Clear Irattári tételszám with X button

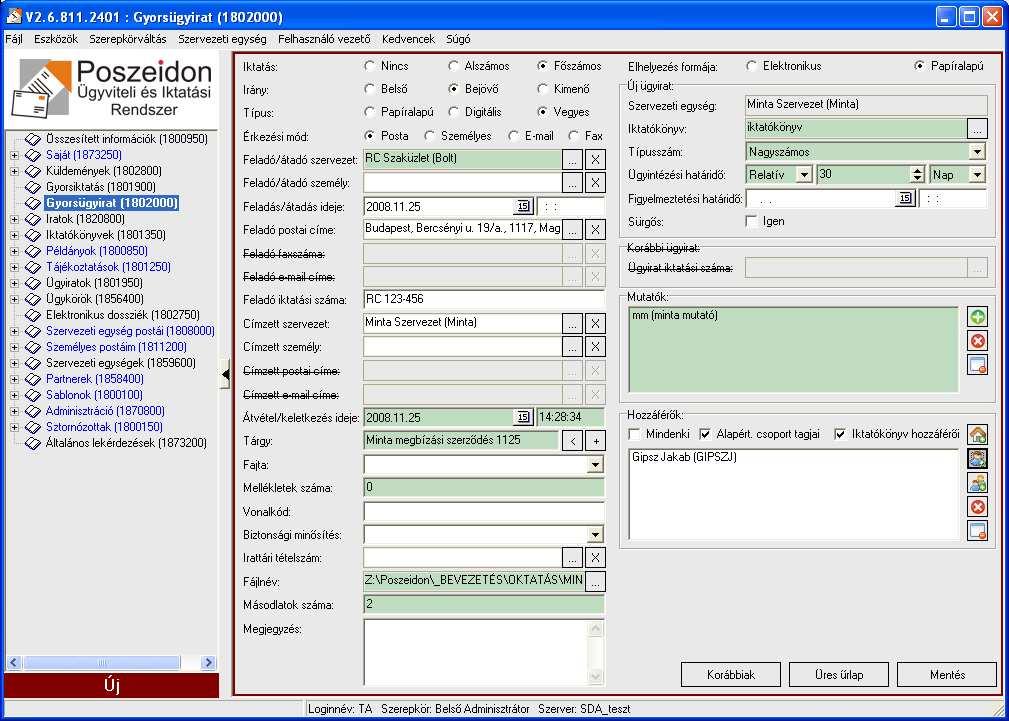click(x=595, y=557)
